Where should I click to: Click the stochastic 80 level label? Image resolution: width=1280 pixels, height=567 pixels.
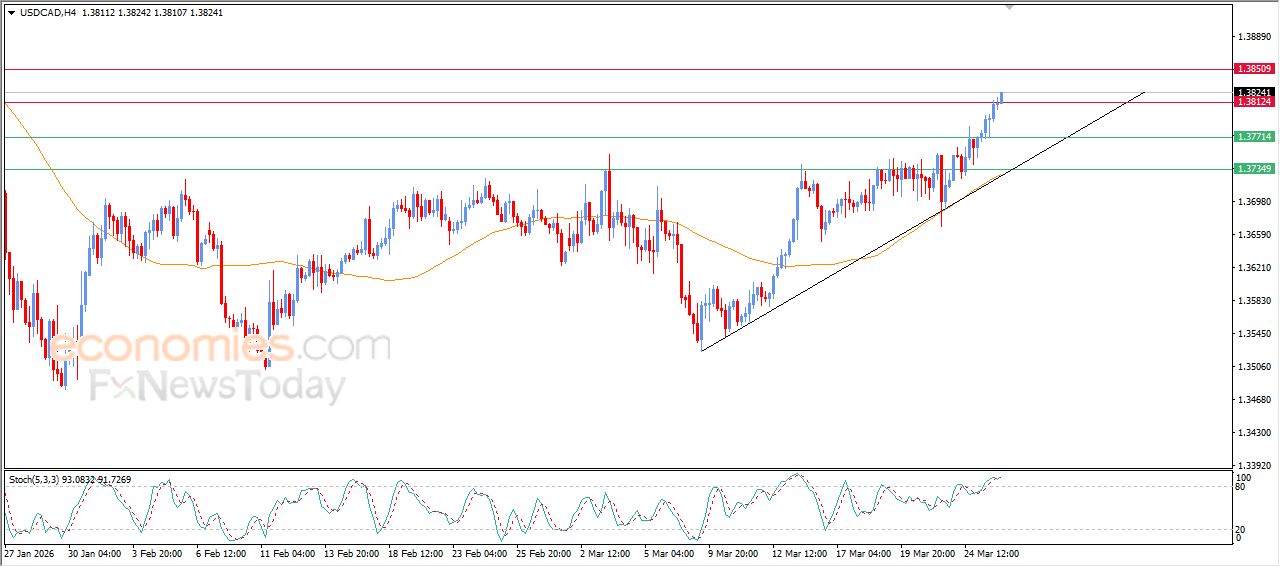[x=1239, y=487]
